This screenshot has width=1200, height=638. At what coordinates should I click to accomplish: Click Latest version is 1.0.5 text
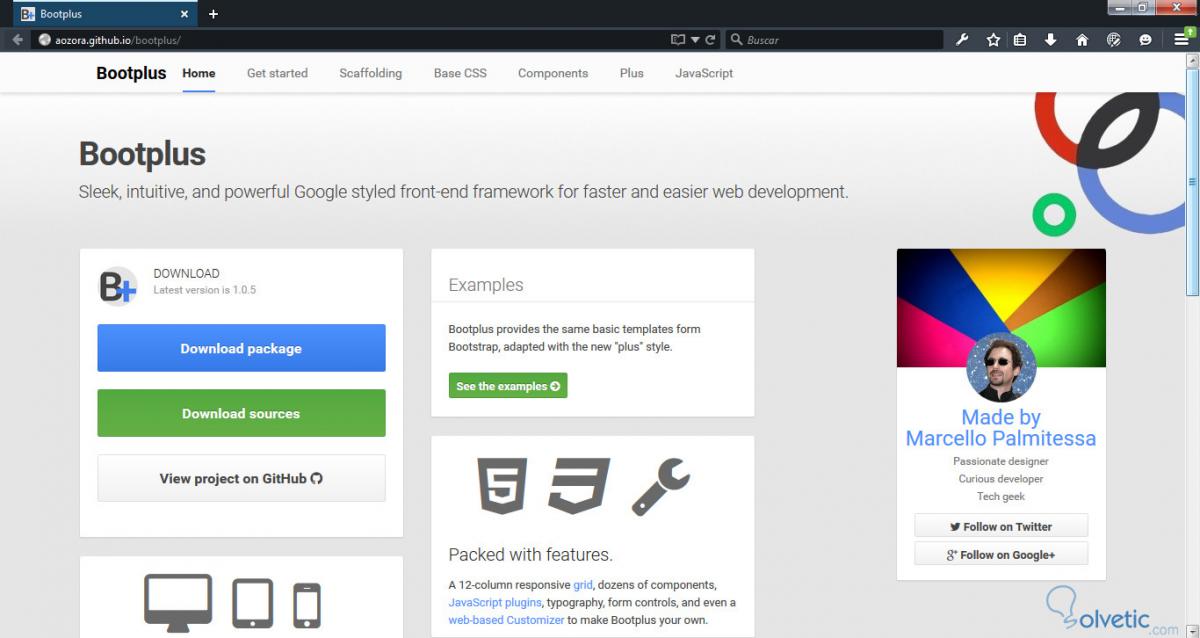(x=205, y=290)
